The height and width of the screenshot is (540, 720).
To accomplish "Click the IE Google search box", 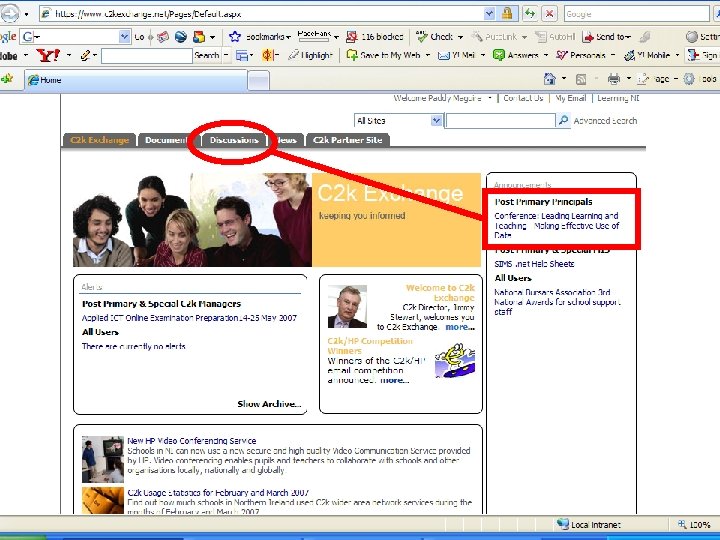I will click(x=636, y=14).
